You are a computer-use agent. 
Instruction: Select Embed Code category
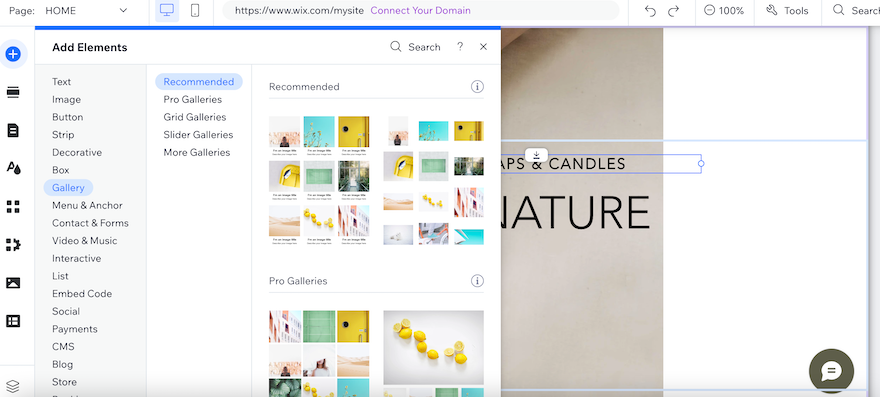point(82,294)
